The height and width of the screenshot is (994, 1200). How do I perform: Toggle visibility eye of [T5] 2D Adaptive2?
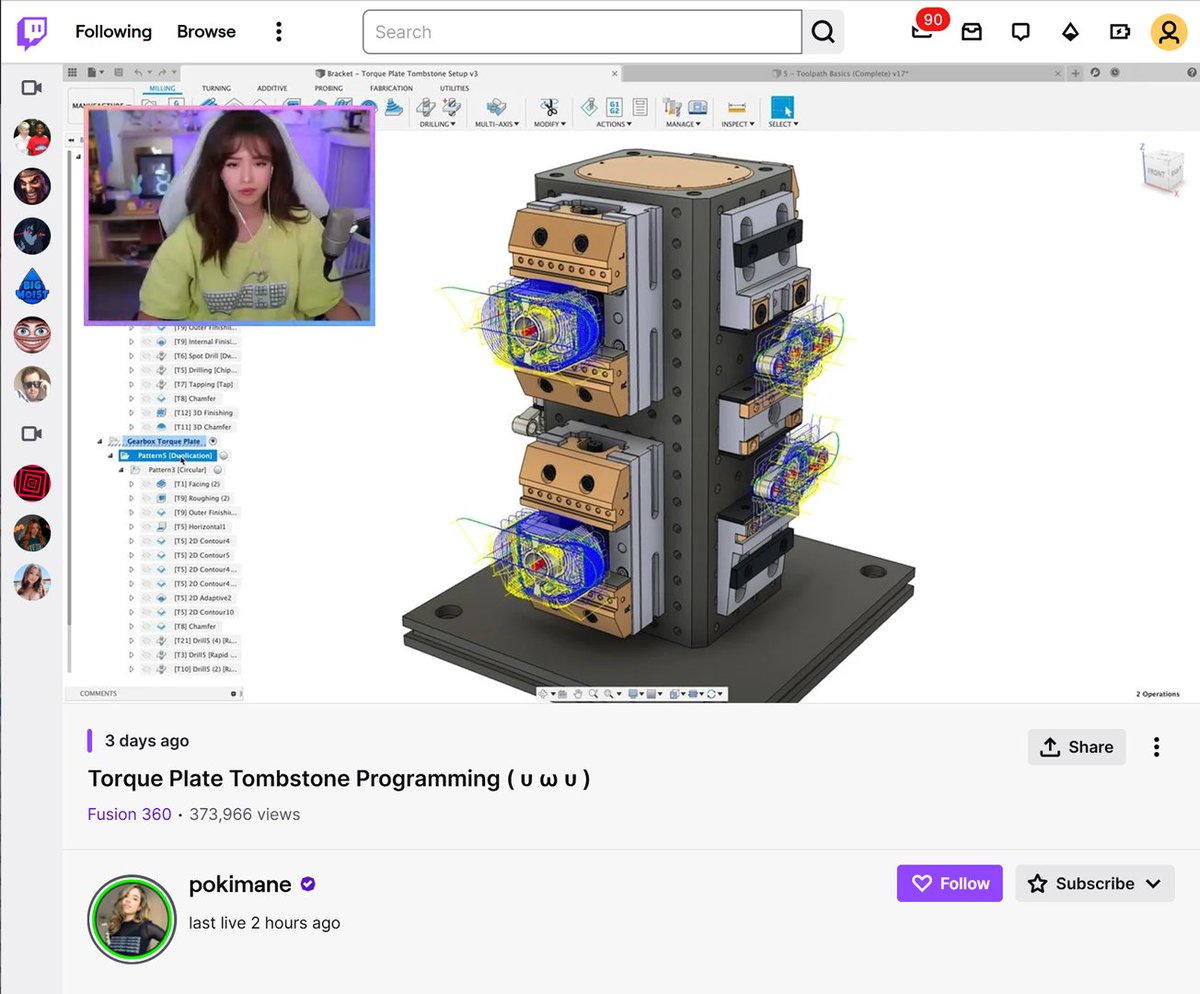pyautogui.click(x=146, y=597)
